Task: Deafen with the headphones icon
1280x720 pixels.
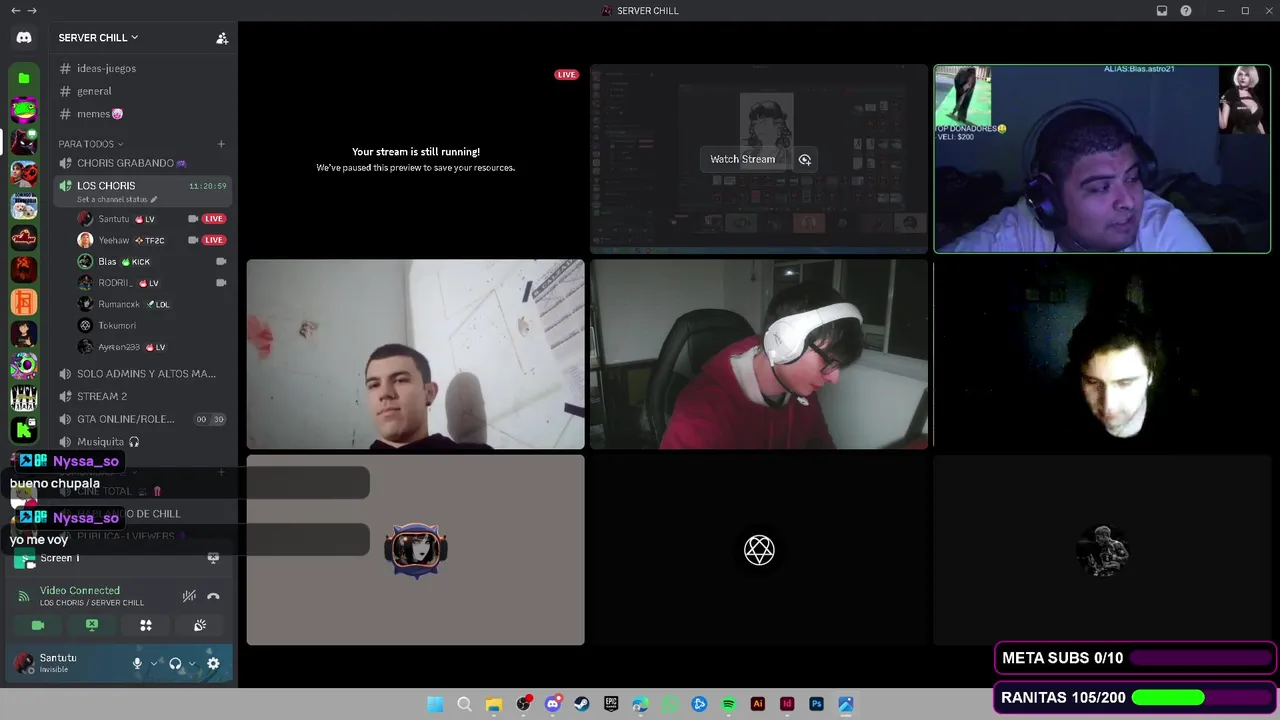Action: [175, 663]
